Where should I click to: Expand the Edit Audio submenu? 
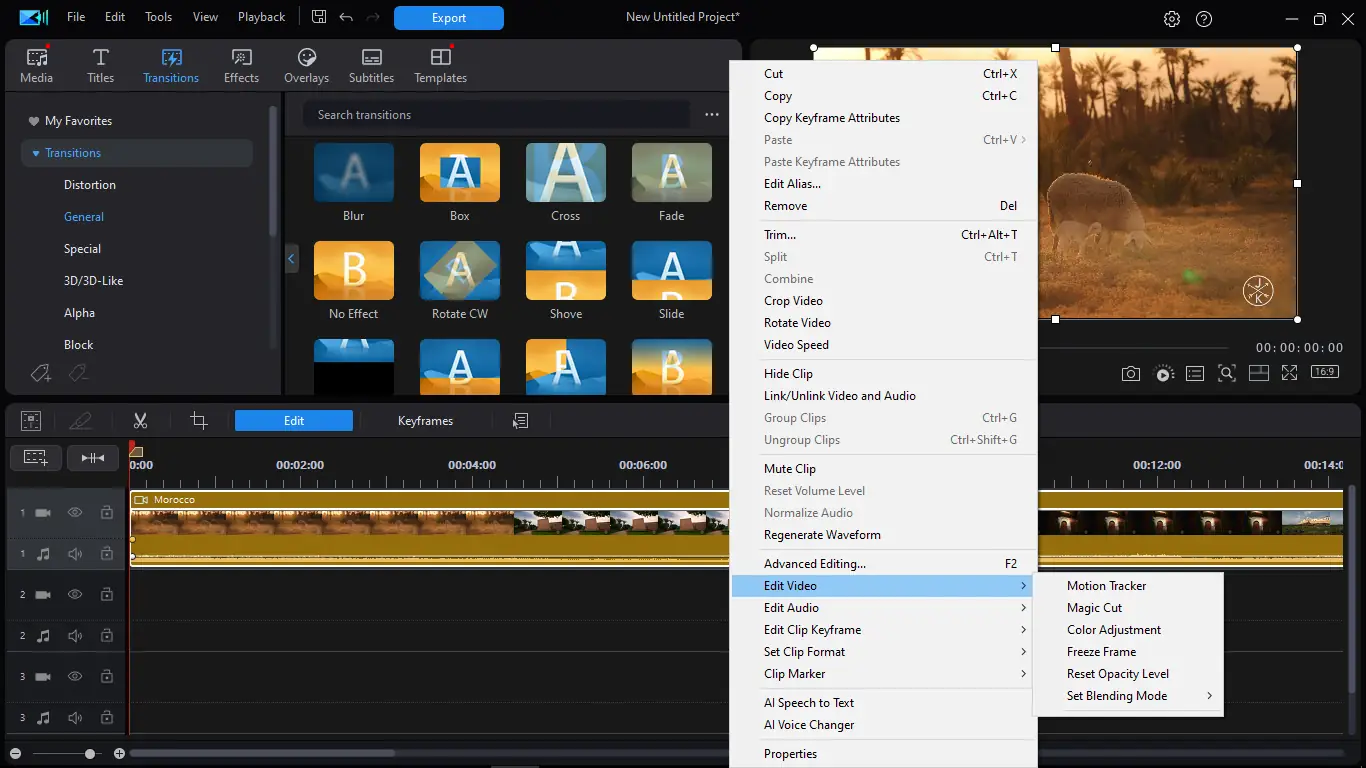pyautogui.click(x=791, y=608)
